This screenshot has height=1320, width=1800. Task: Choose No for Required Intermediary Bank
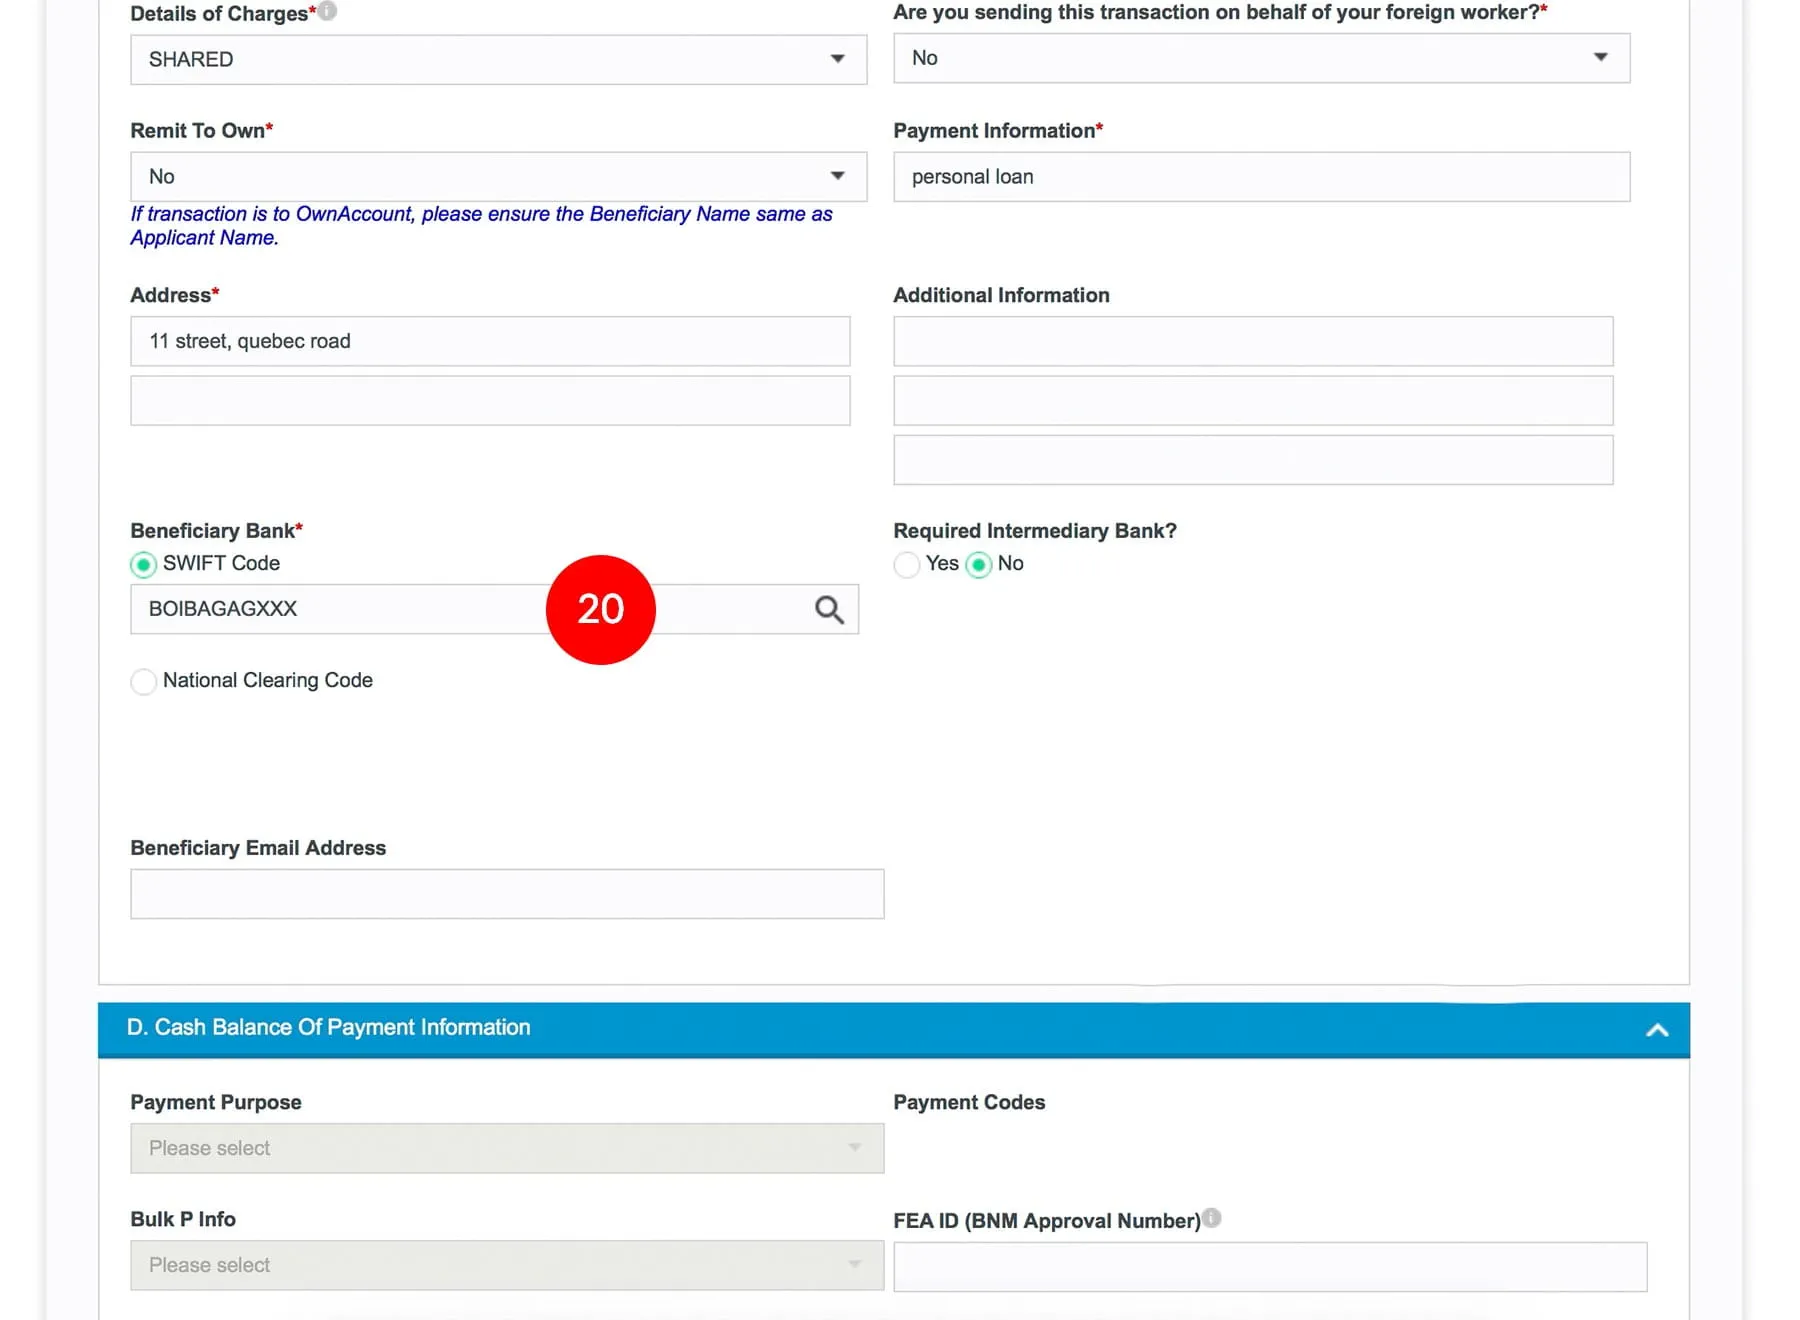(979, 565)
